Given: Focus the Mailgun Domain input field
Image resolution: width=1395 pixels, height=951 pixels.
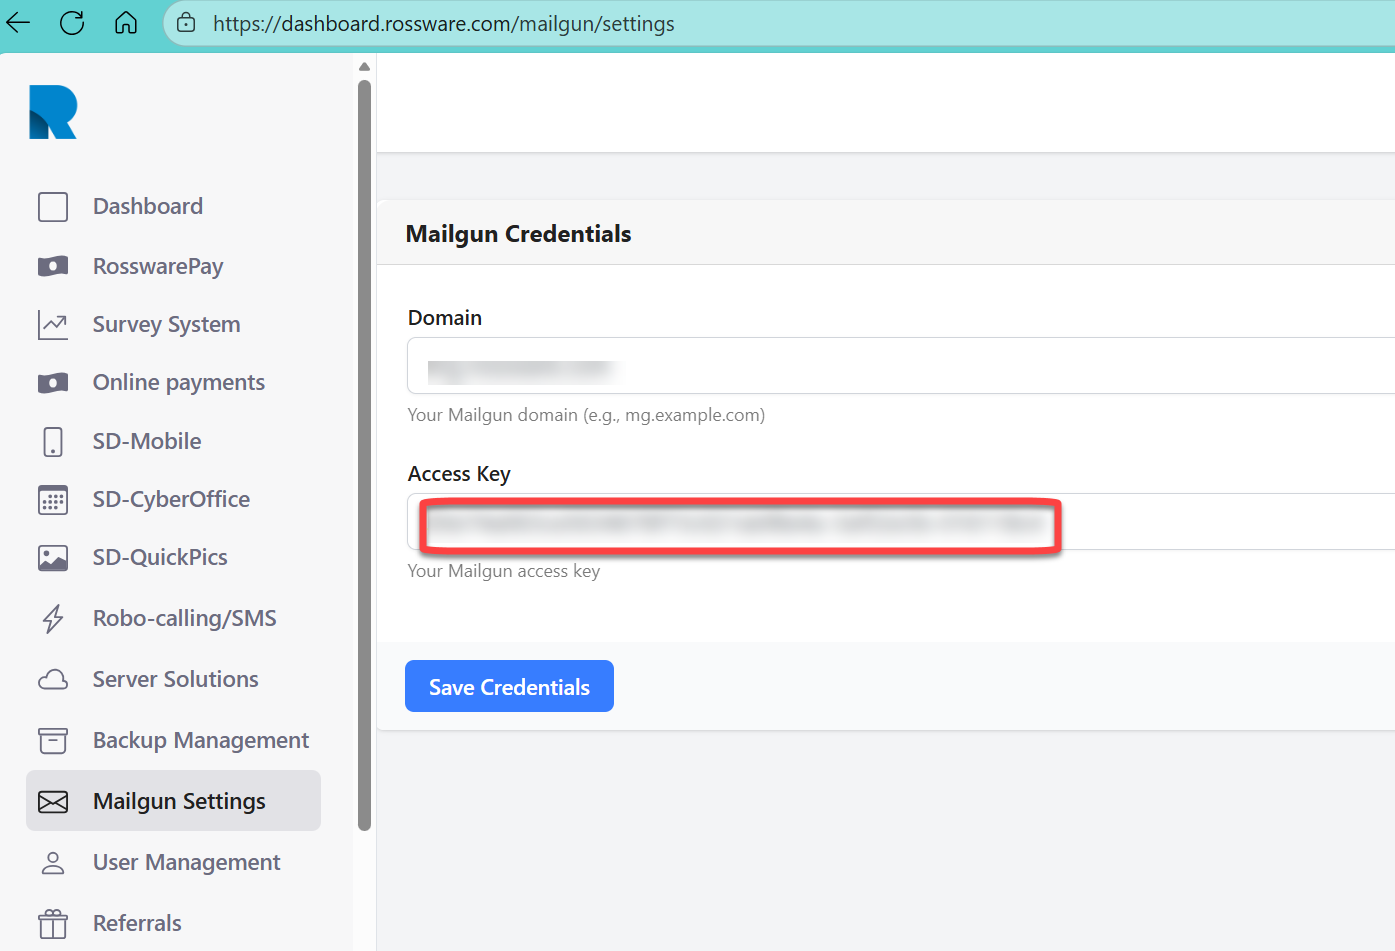Looking at the screenshot, I should (x=900, y=366).
